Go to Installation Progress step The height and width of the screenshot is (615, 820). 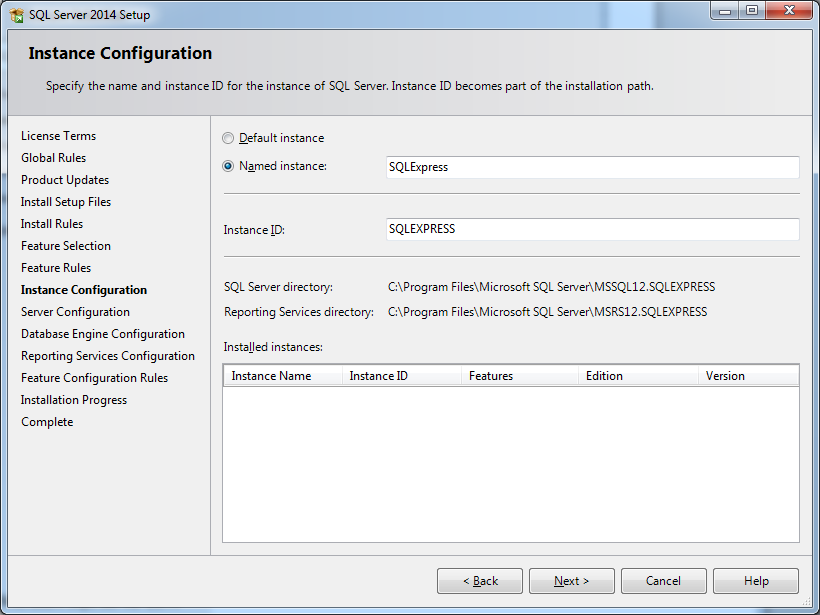(74, 400)
